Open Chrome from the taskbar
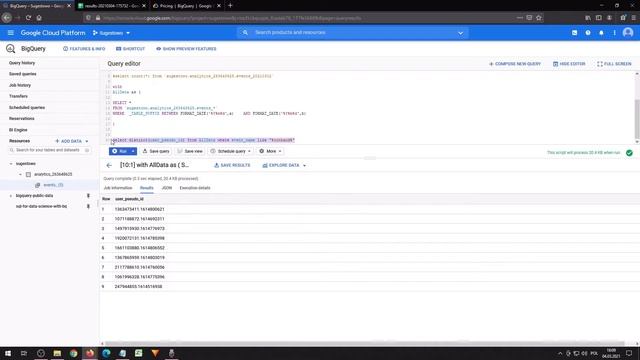The height and width of the screenshot is (360, 640). [x=73, y=353]
